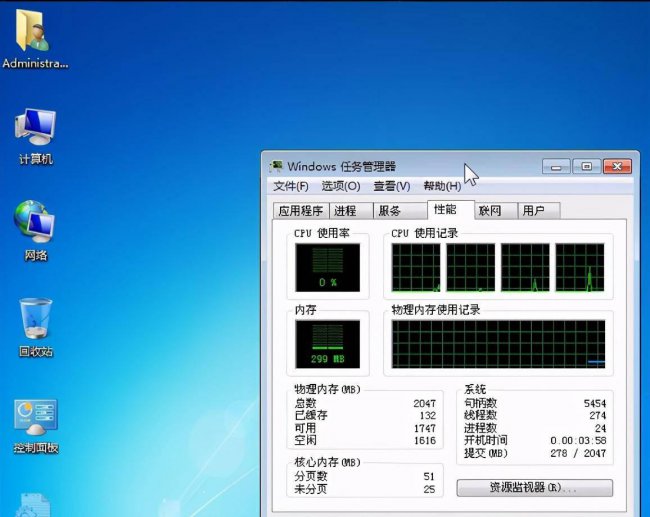This screenshot has width=650, height=517.
Task: Click the 分页数 value 51
Action: coord(429,476)
